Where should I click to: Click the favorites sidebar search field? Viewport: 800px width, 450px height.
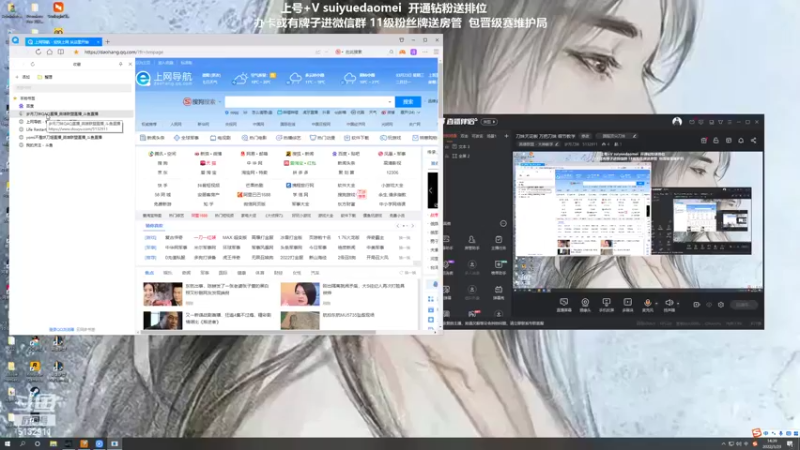(73, 88)
